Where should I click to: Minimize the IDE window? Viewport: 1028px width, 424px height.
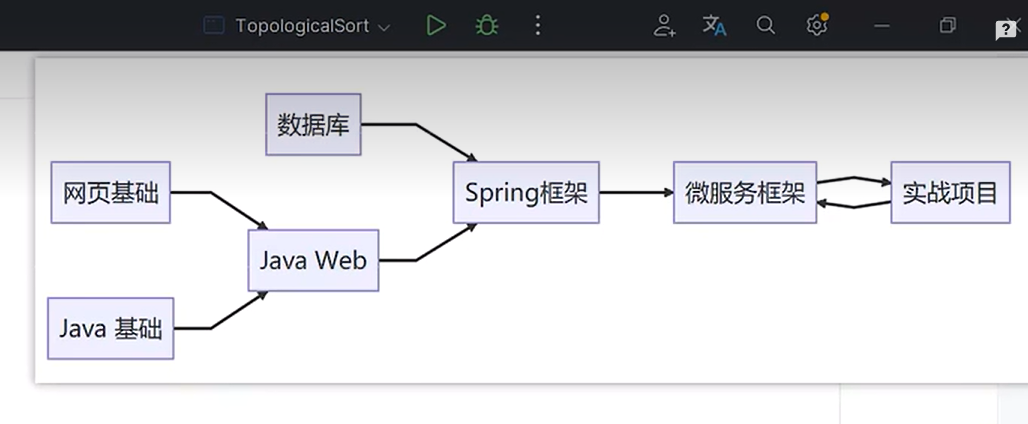coord(882,26)
